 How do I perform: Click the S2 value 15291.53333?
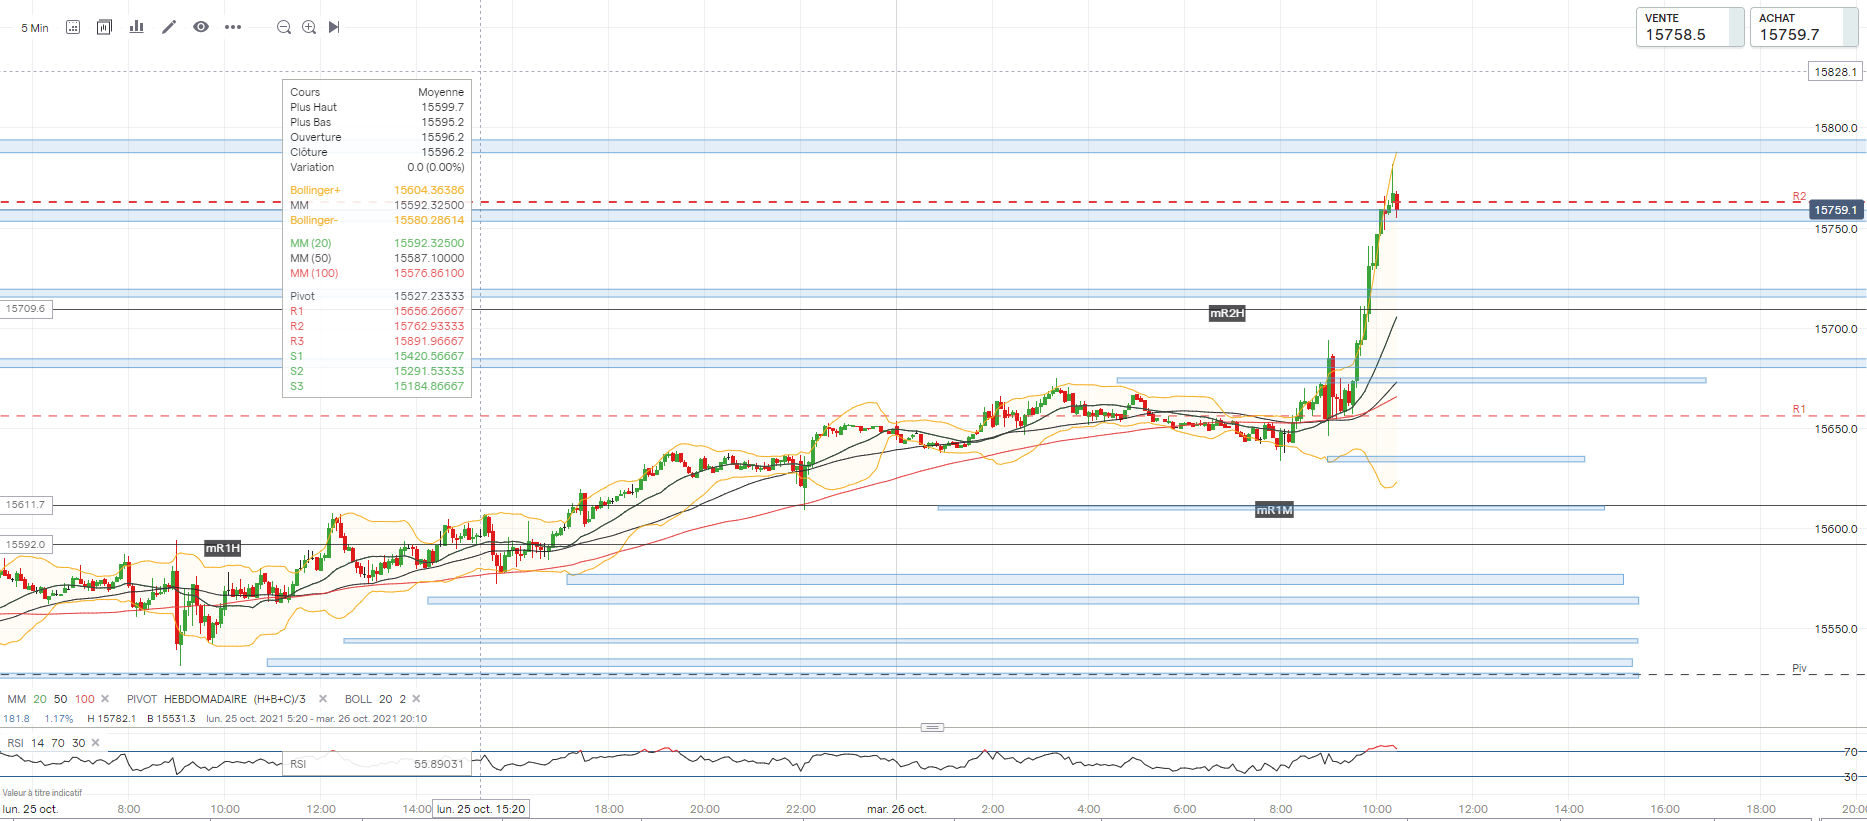(x=429, y=371)
